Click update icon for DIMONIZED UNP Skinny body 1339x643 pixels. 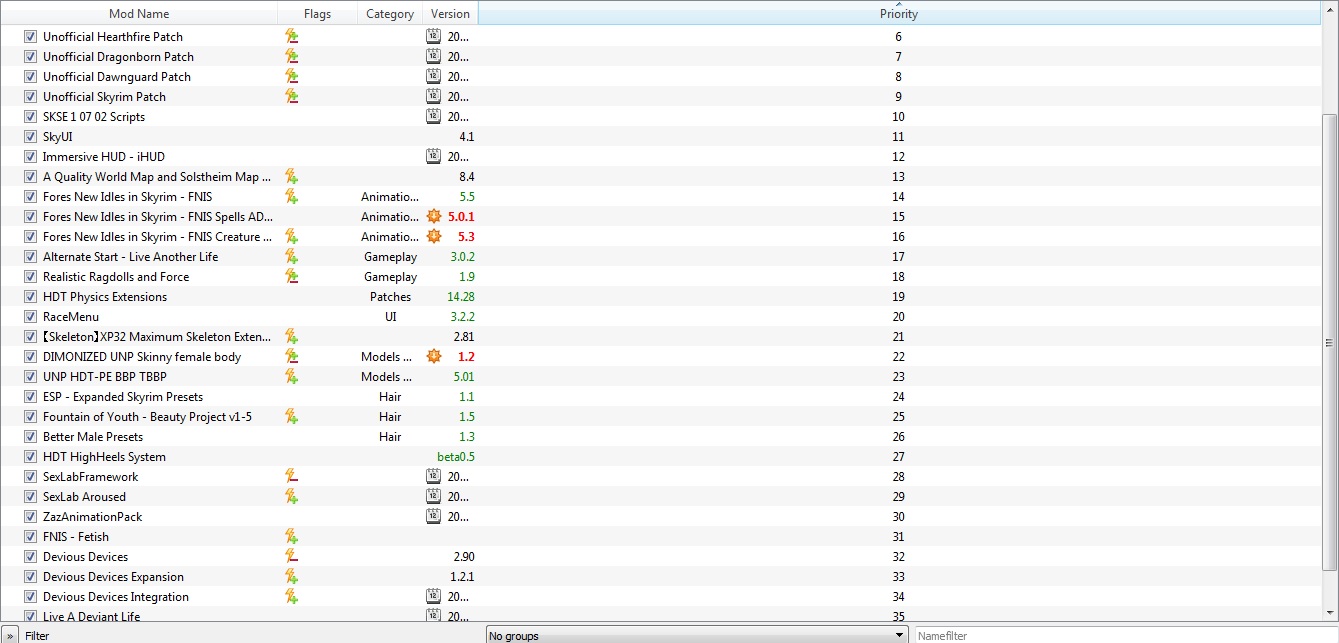click(x=434, y=356)
